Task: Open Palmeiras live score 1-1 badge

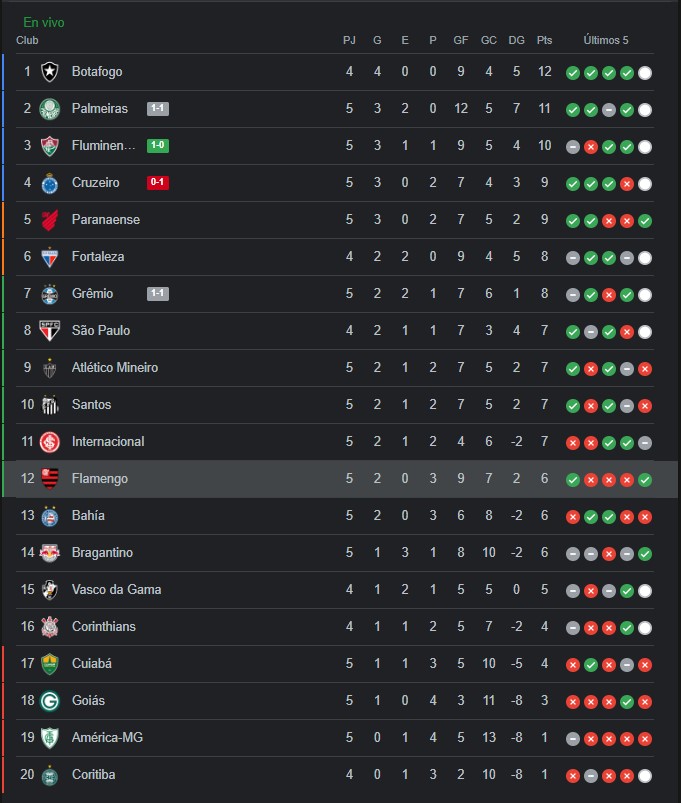Action: pyautogui.click(x=158, y=109)
